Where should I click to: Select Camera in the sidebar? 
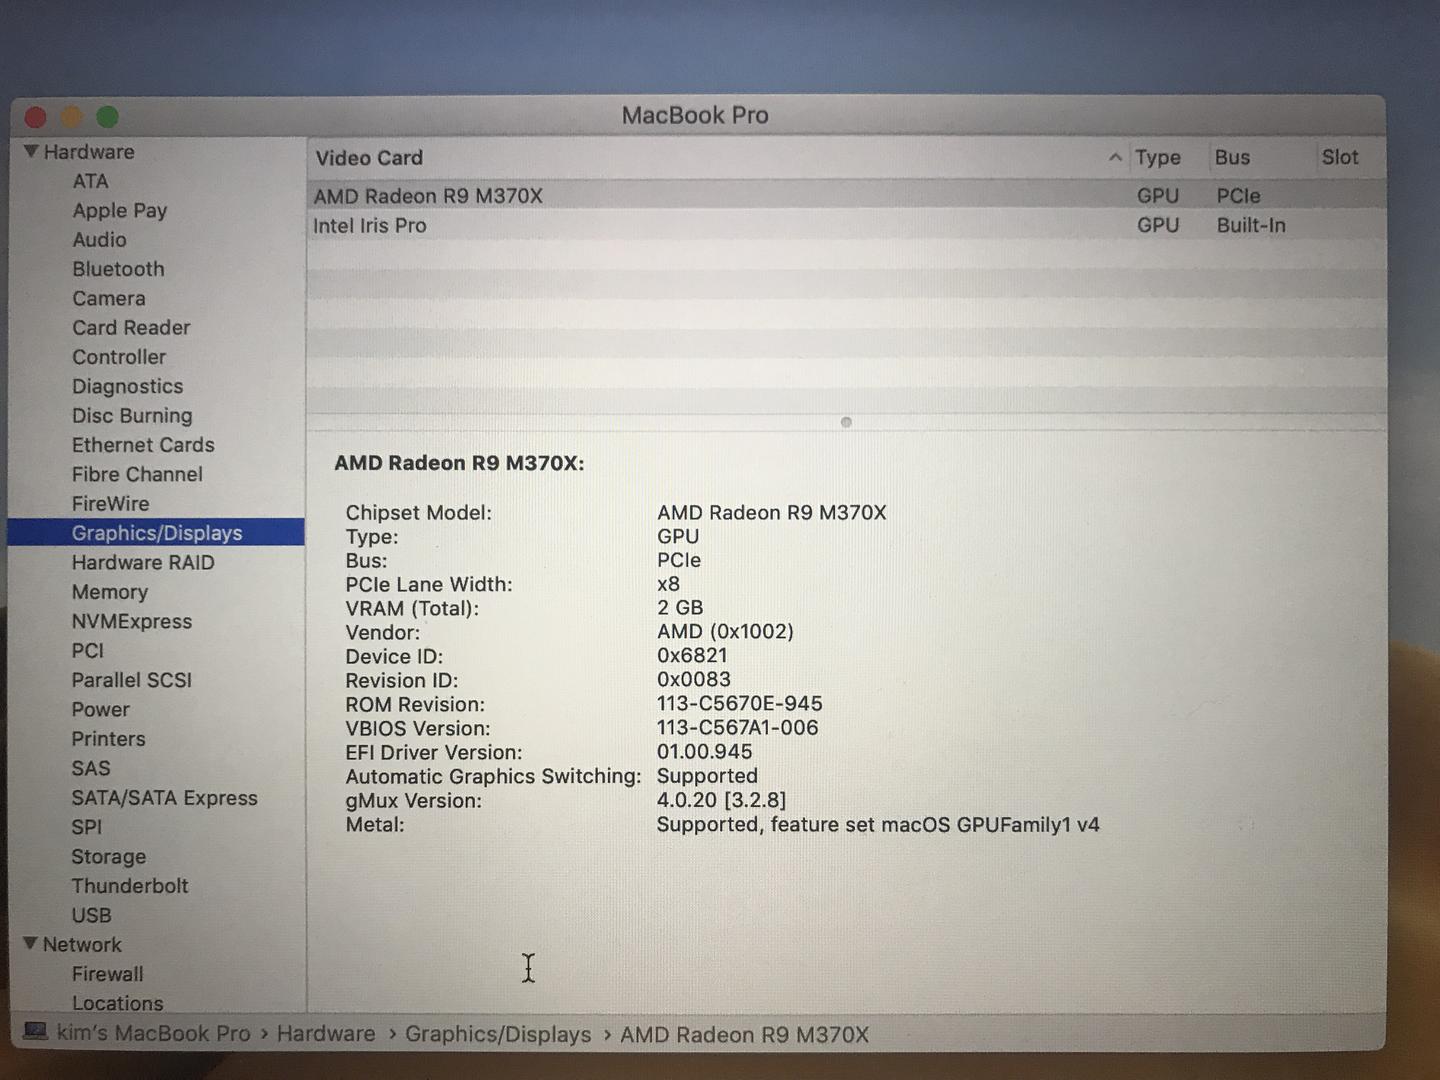tap(108, 298)
